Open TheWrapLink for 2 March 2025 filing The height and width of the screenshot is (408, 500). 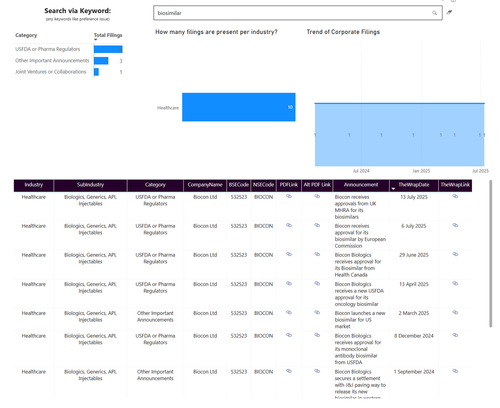tap(455, 313)
